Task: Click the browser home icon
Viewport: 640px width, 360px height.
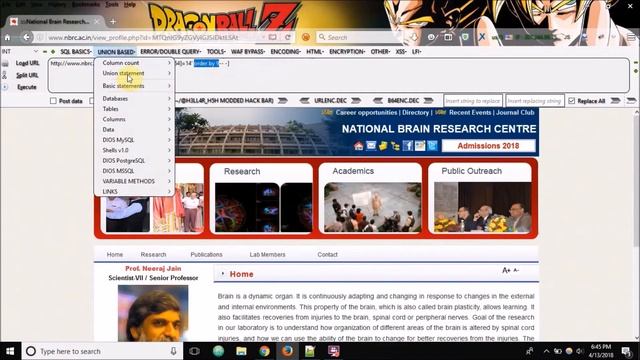Action: click(7, 37)
